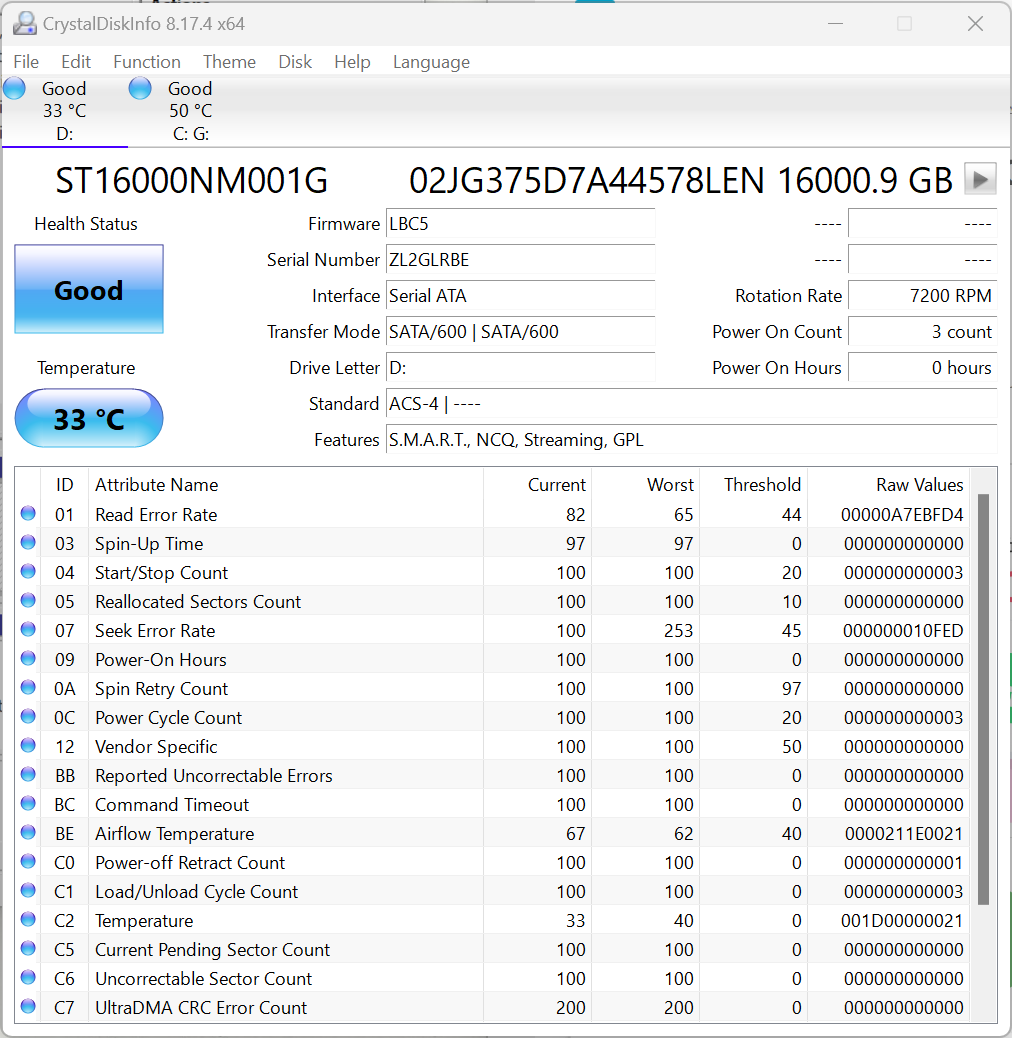Image resolution: width=1012 pixels, height=1038 pixels.
Task: Click the Serial Number field ZL2GLRBE
Action: point(520,260)
